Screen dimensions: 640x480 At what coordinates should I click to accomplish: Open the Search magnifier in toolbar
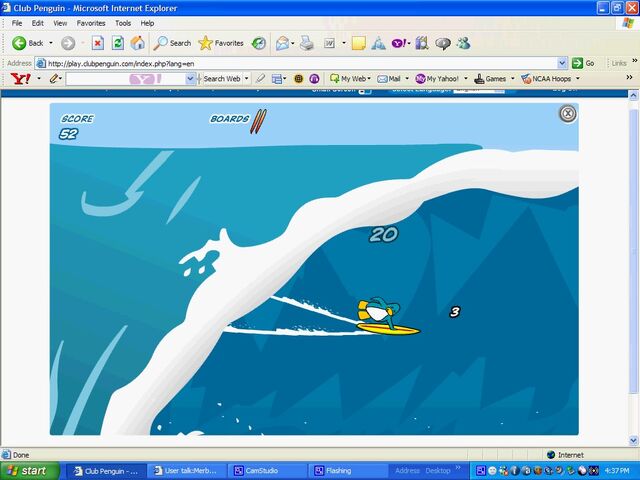pyautogui.click(x=172, y=43)
